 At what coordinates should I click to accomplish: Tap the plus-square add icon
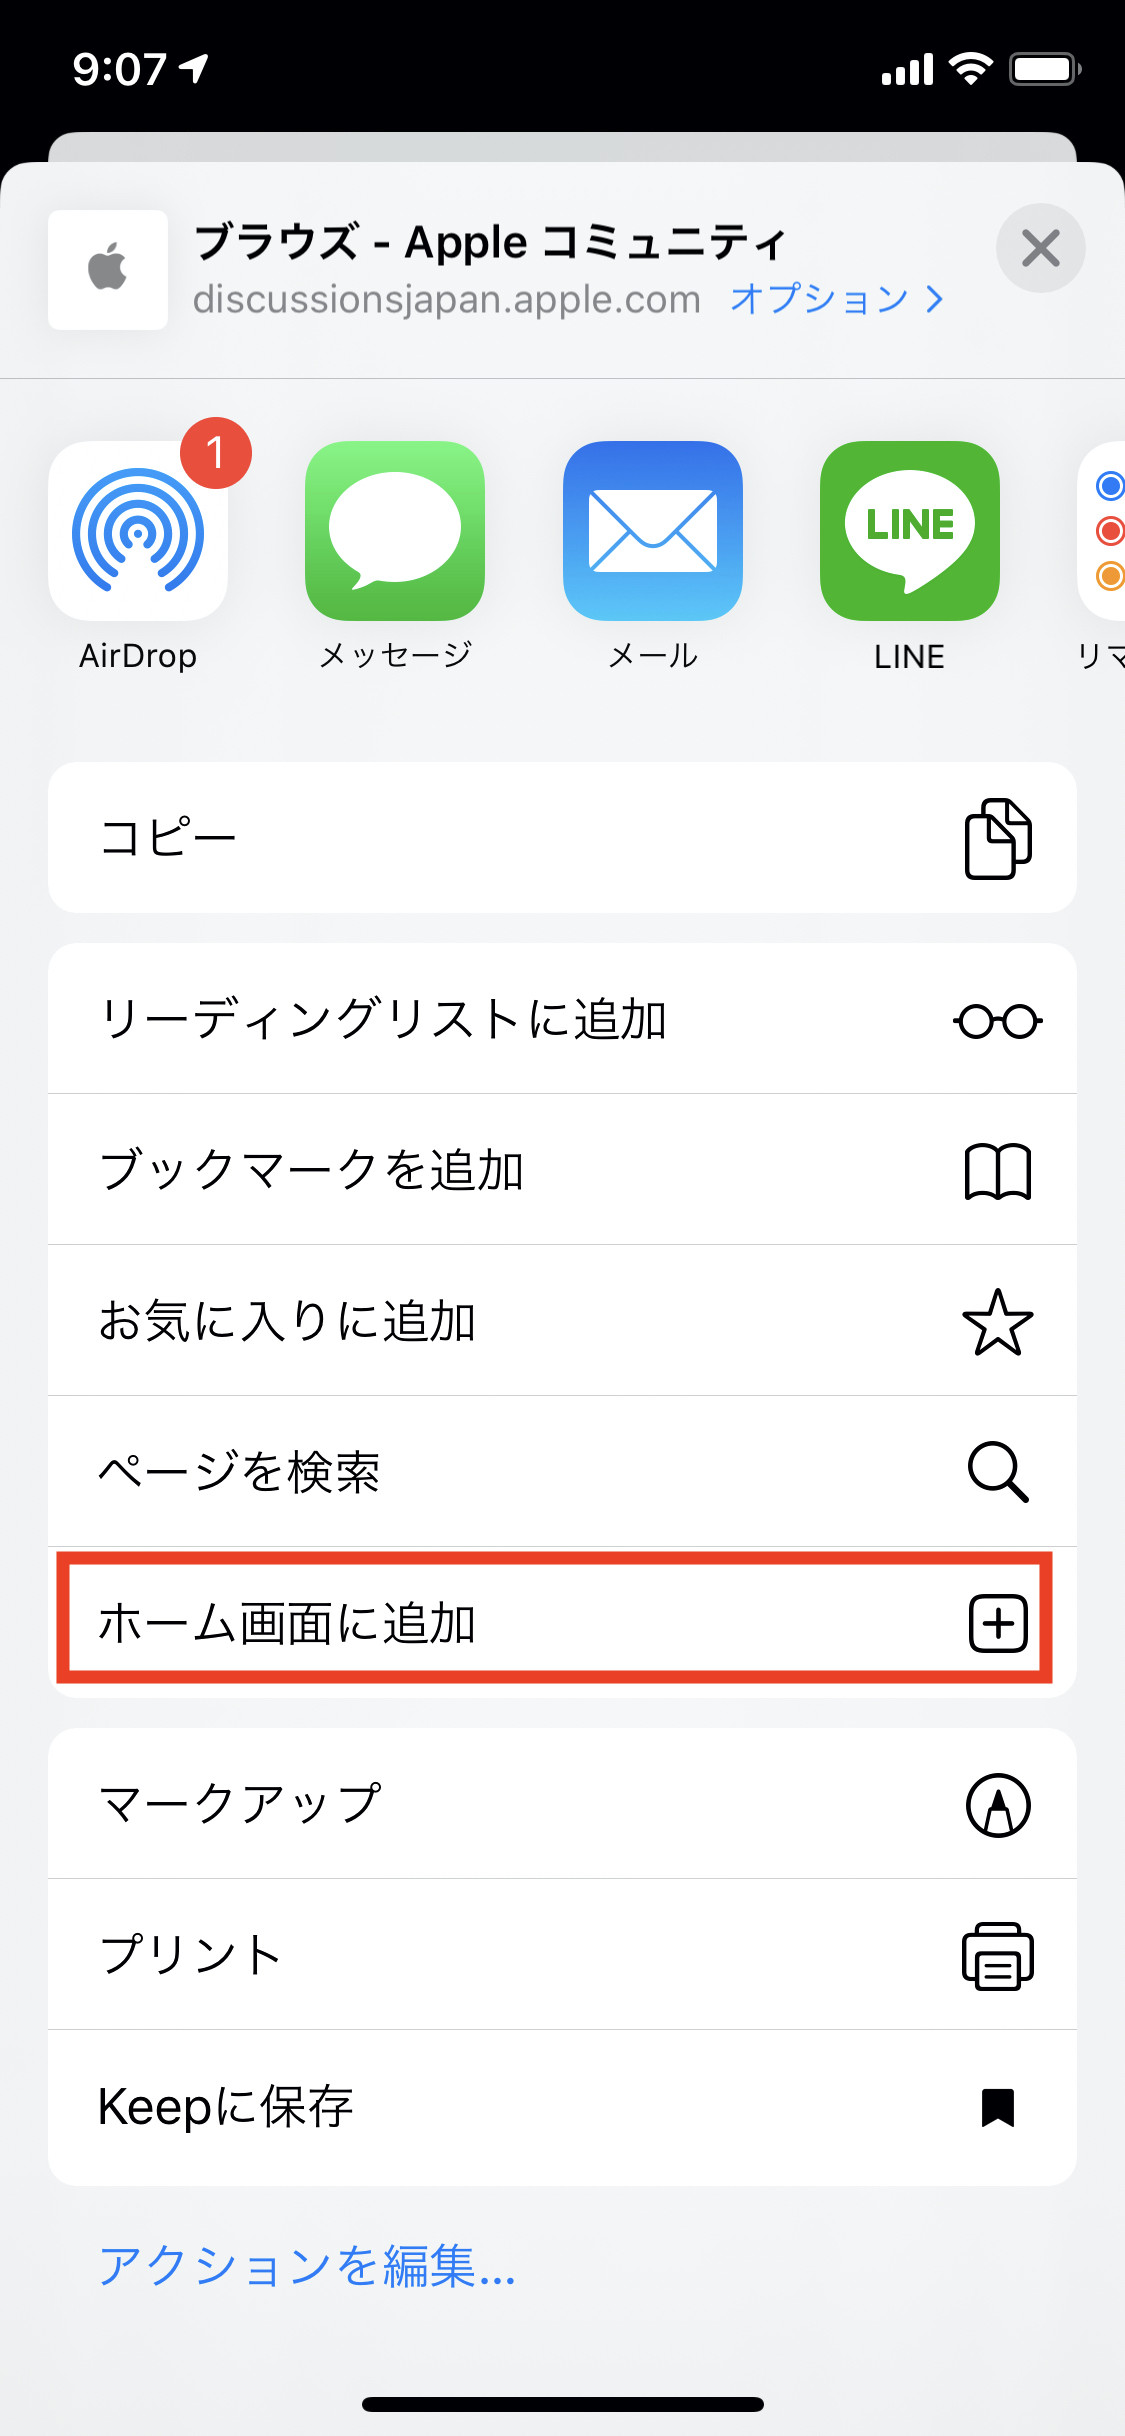pyautogui.click(x=997, y=1622)
